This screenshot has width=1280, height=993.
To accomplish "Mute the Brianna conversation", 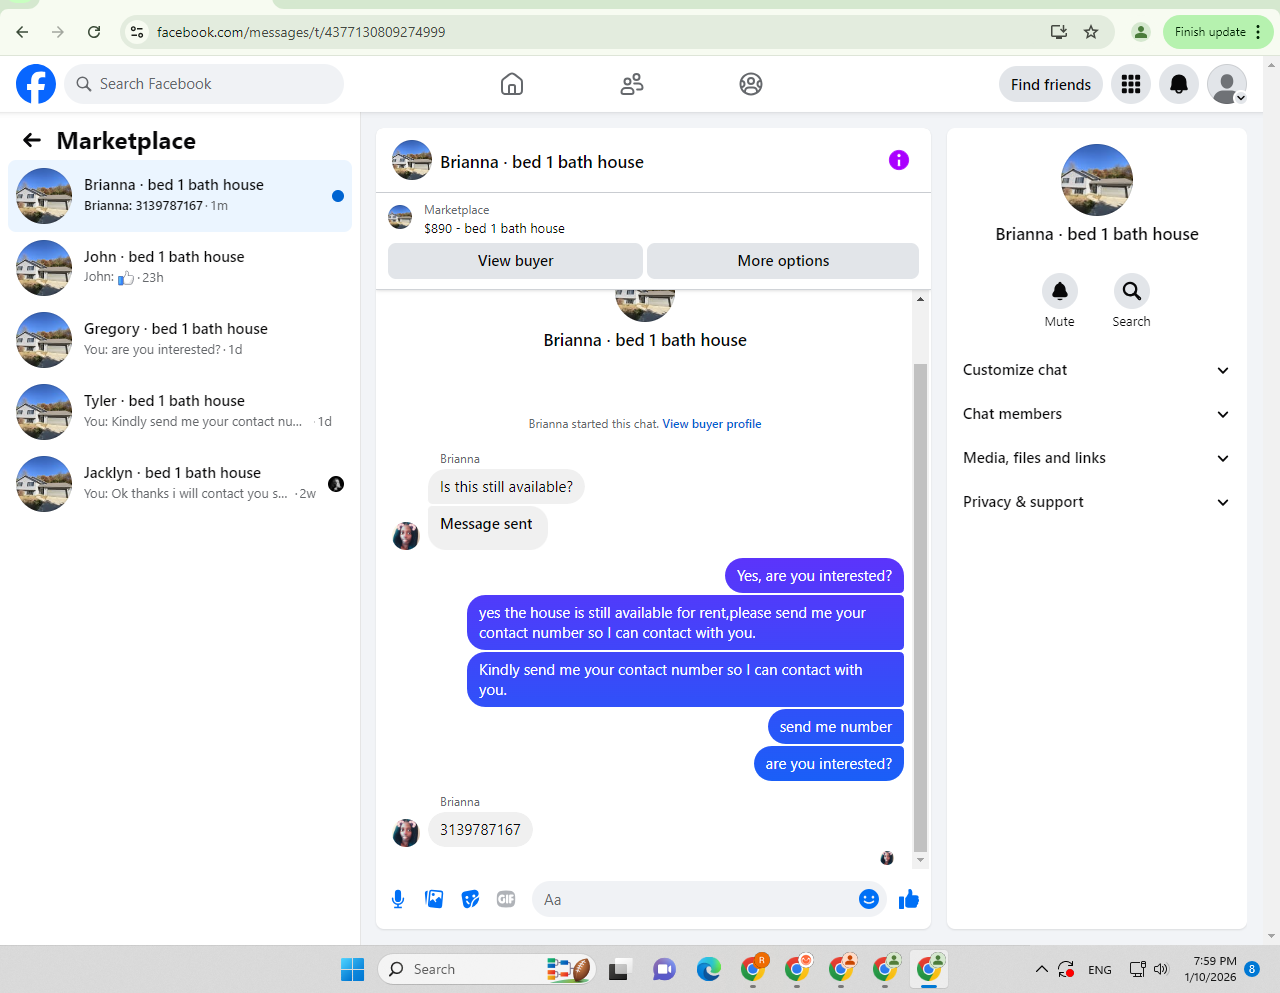I will (1060, 291).
